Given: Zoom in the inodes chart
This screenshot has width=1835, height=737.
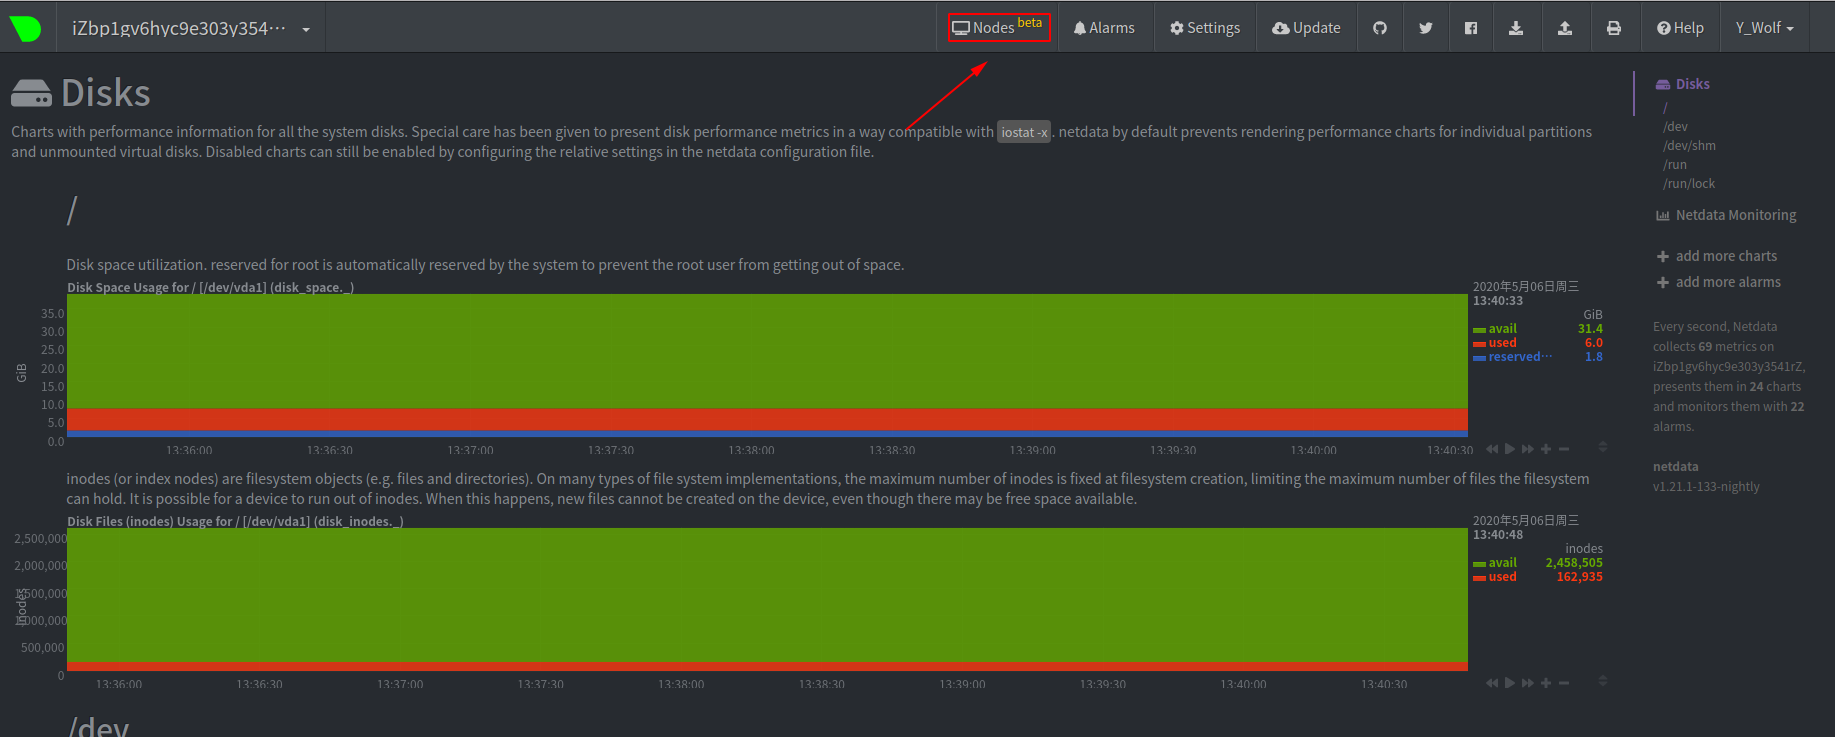Looking at the screenshot, I should click(x=1546, y=683).
